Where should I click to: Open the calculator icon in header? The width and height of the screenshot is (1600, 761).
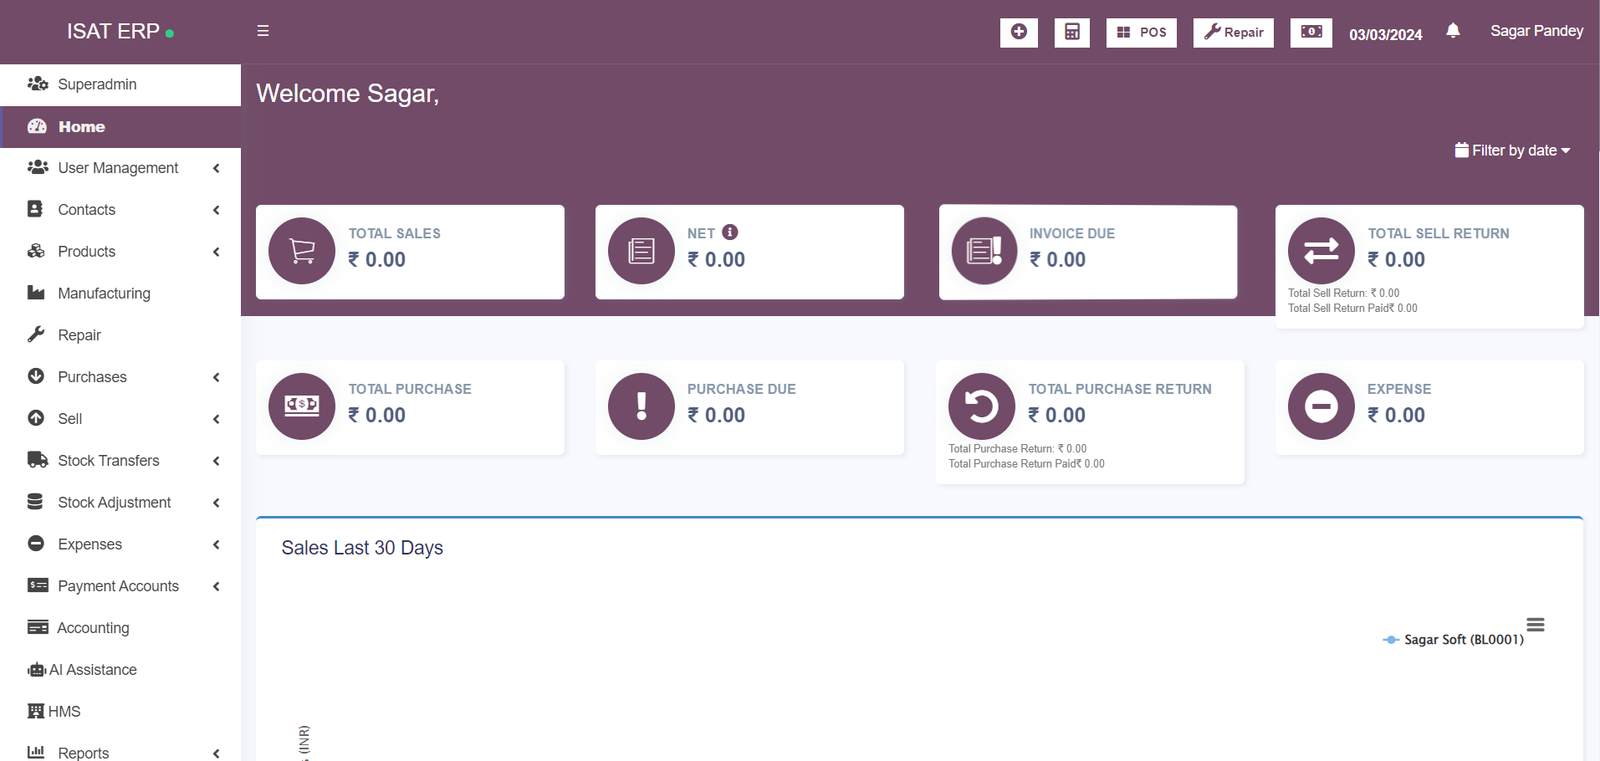coord(1071,32)
